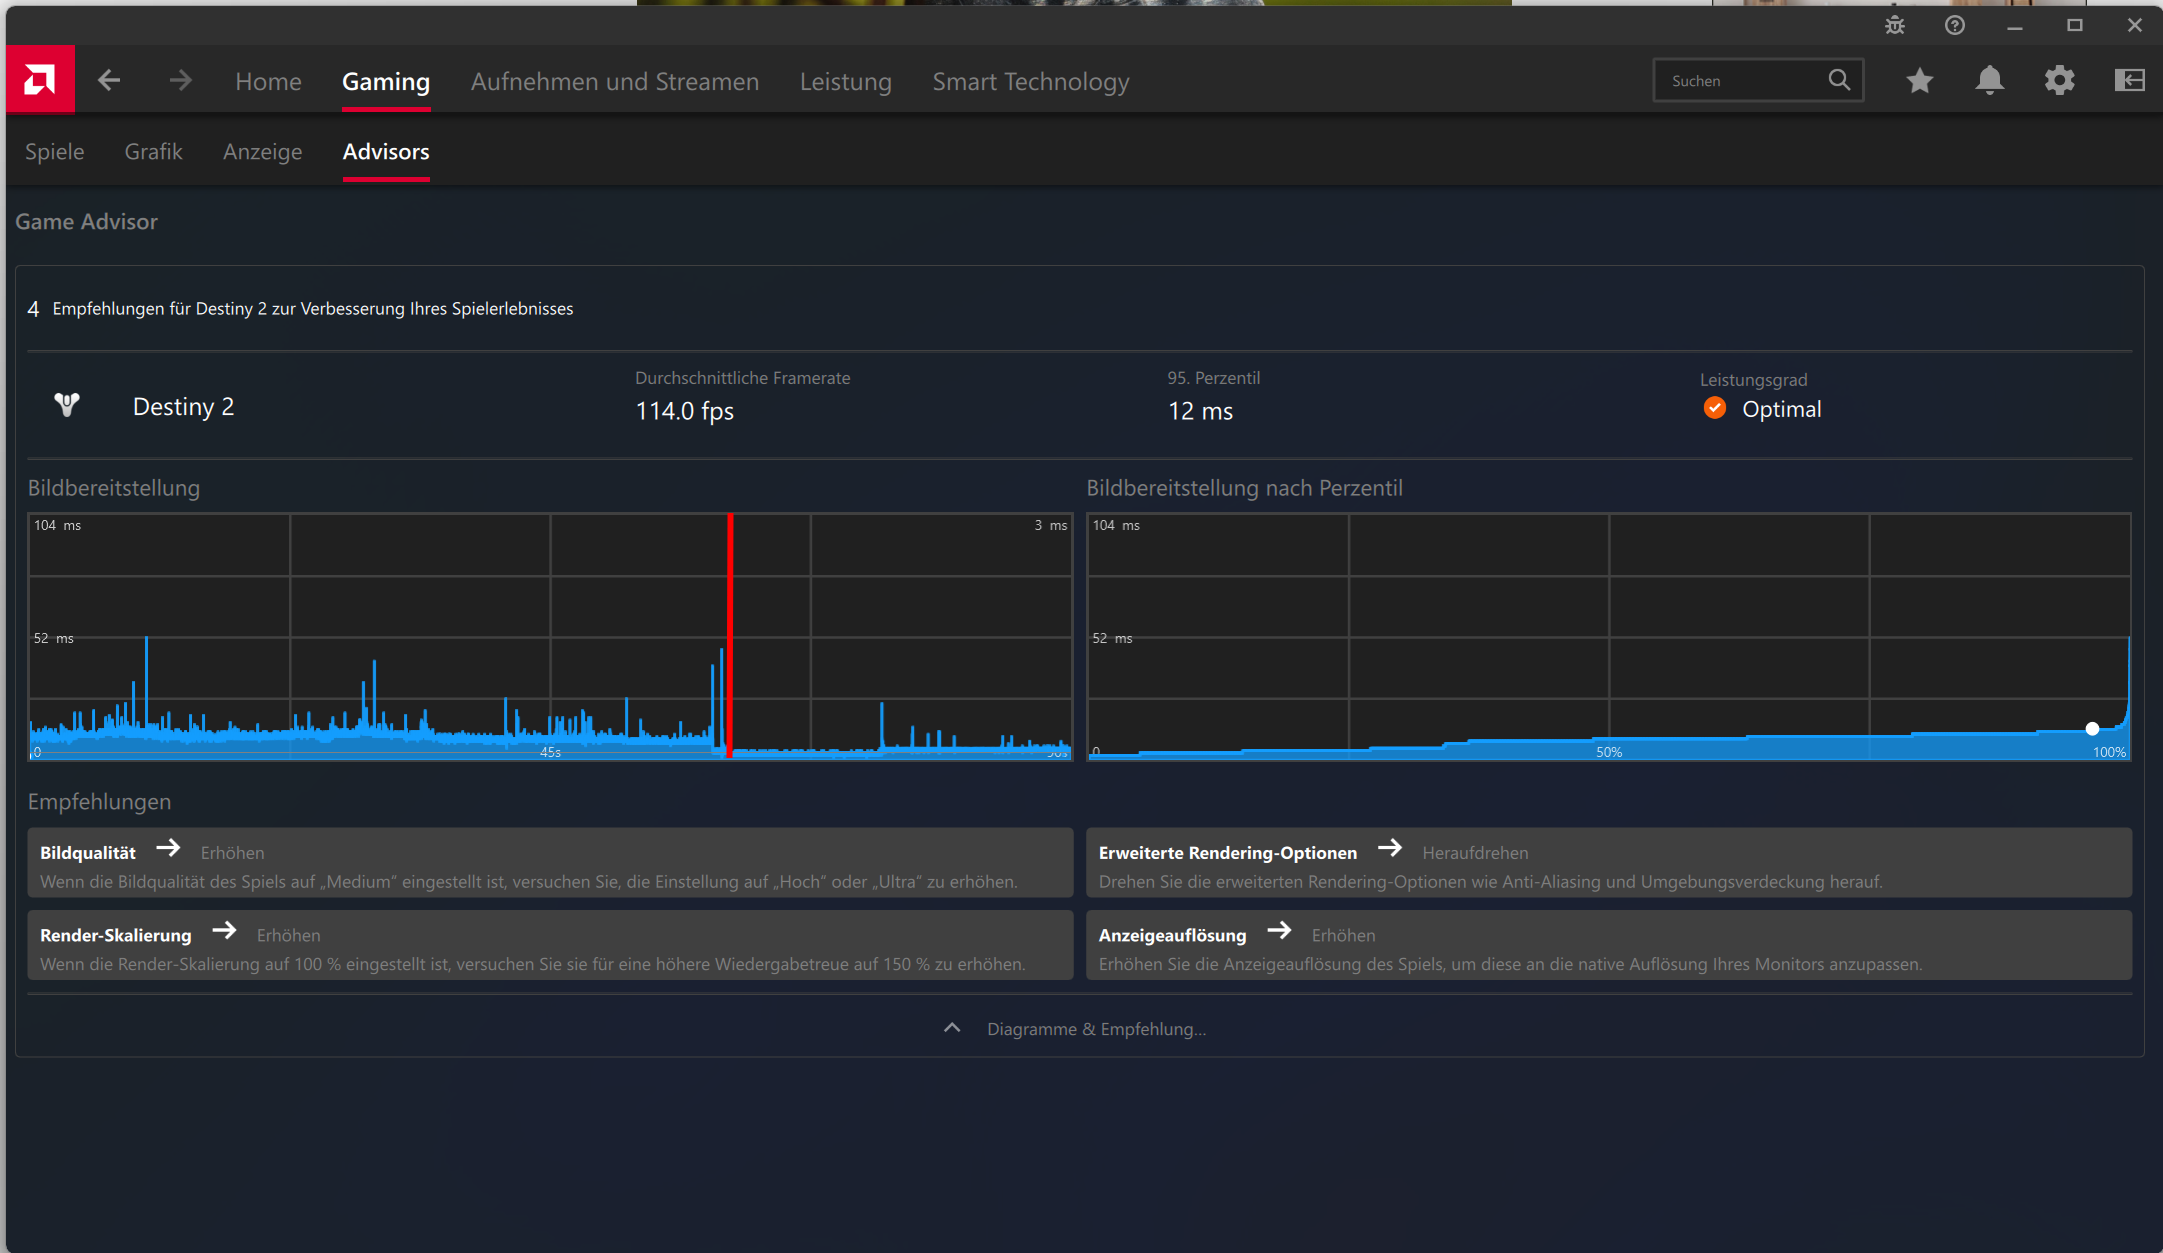Go forward using the right arrow
This screenshot has height=1253, width=2163.
coord(180,80)
